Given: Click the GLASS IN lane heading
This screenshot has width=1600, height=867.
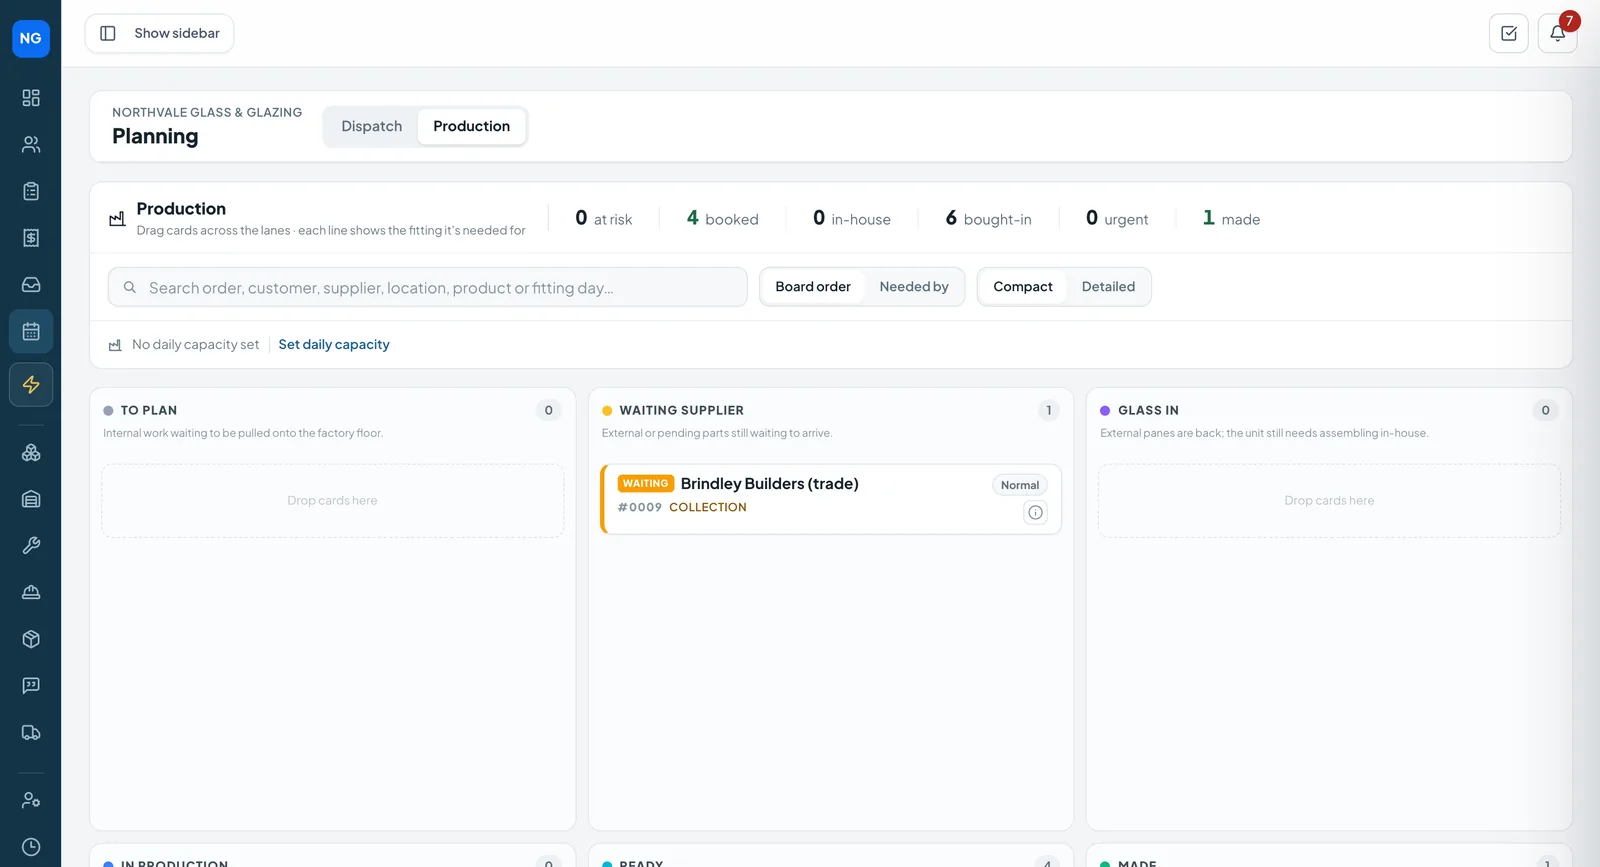Looking at the screenshot, I should [x=1148, y=411].
